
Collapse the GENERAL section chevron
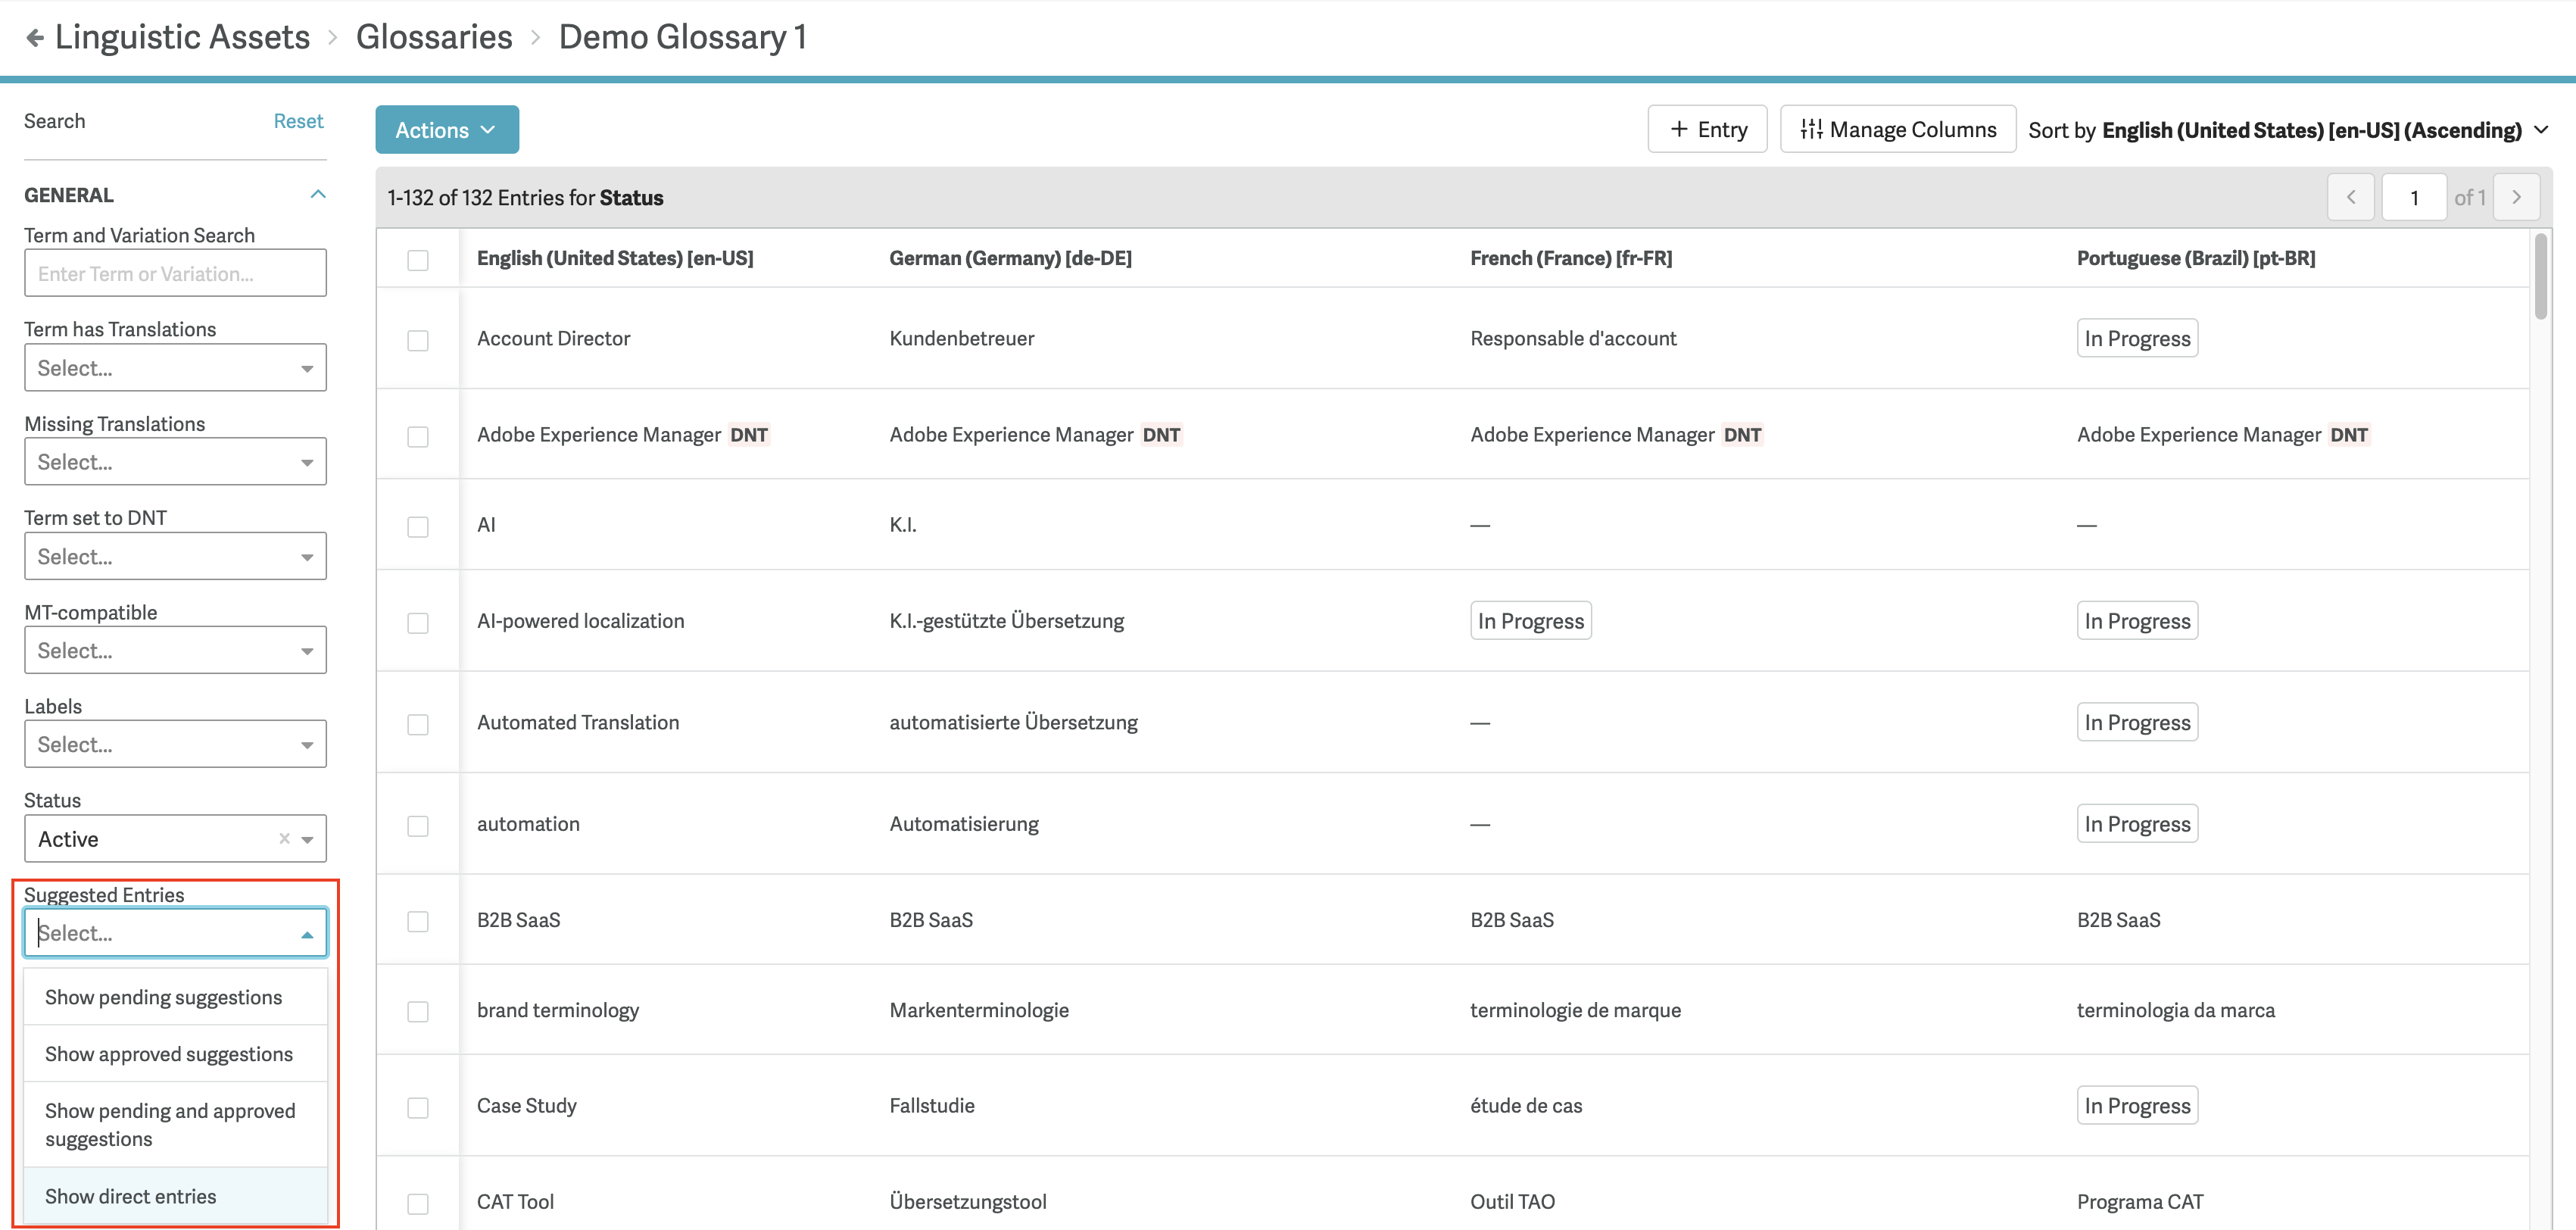pos(318,195)
